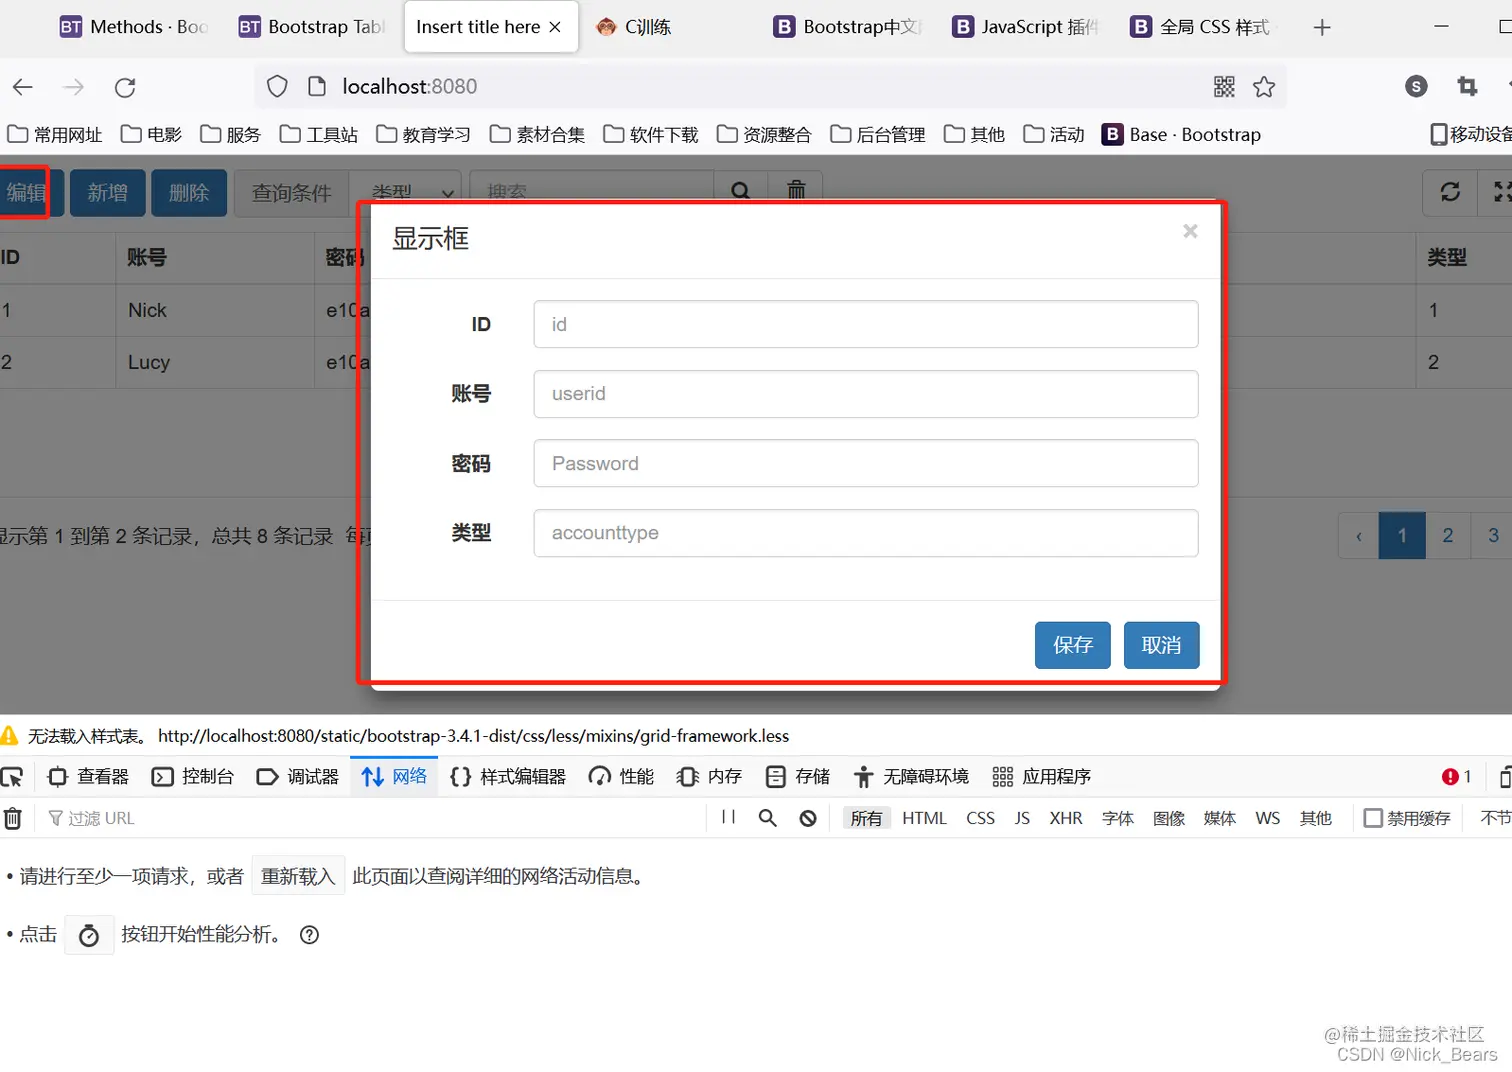The image size is (1512, 1072).
Task: Click the table refresh icon
Action: 1450,192
